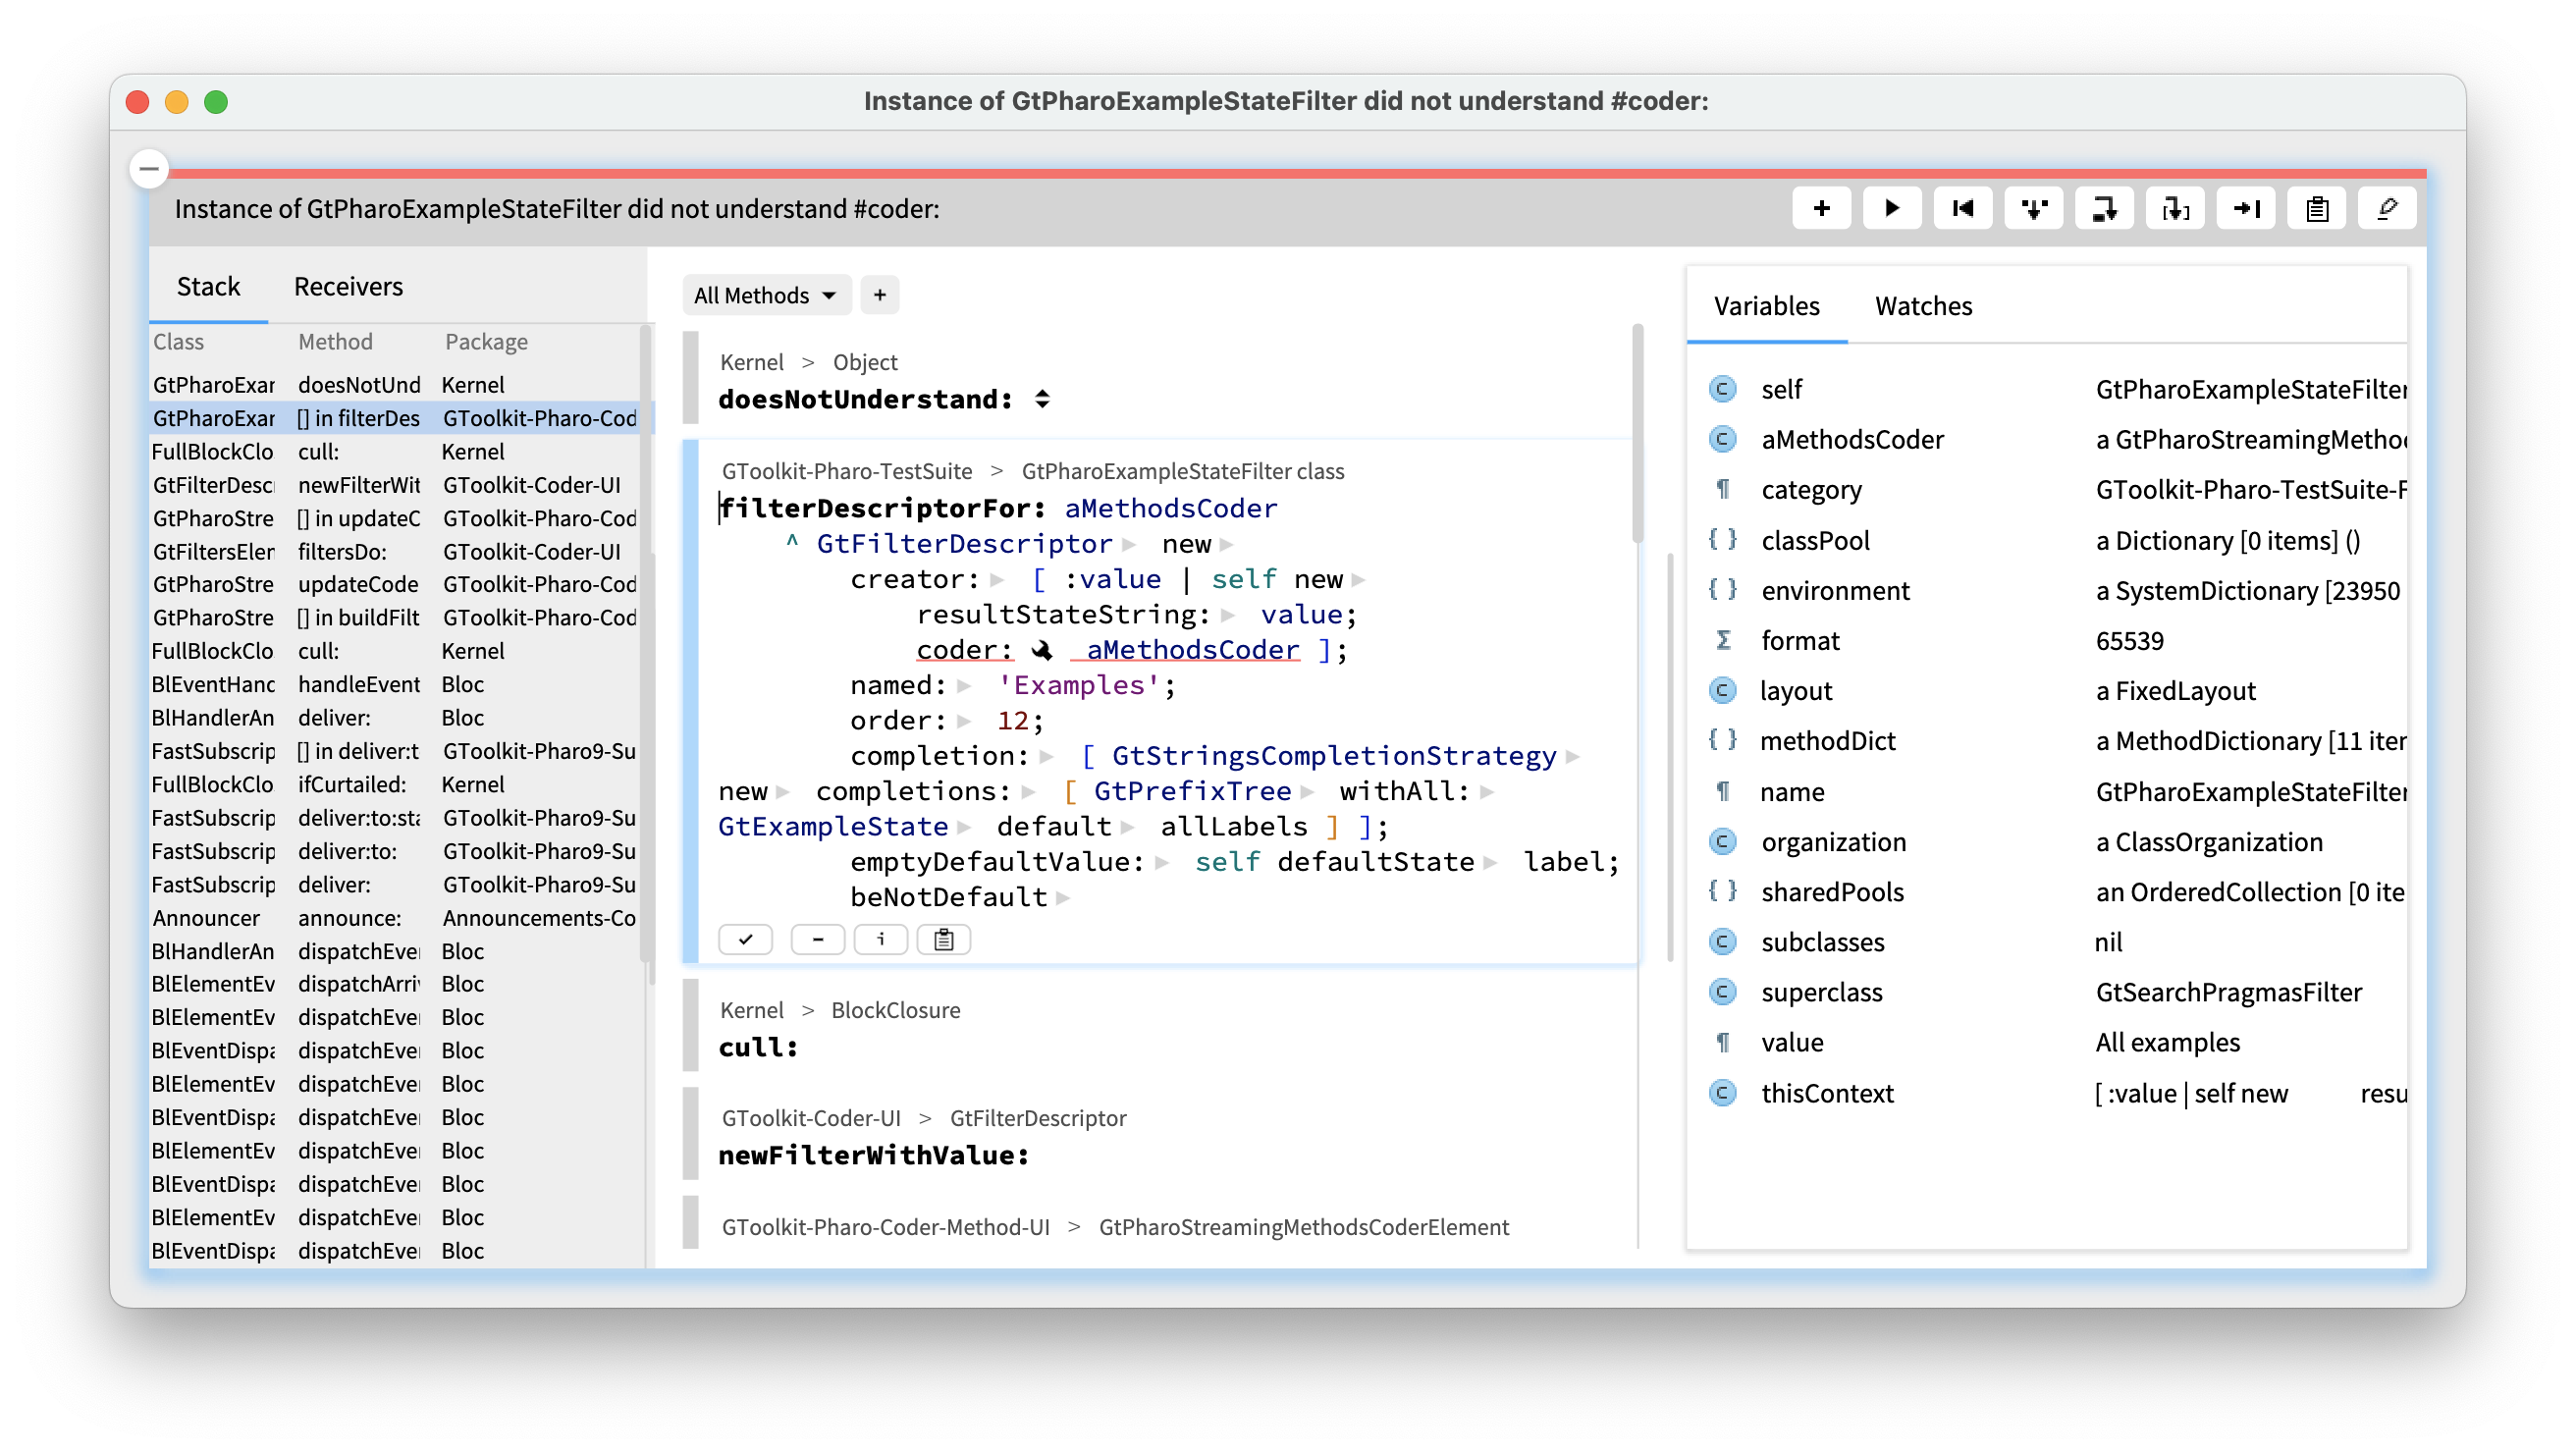Switch to the Receivers tab

pyautogui.click(x=347, y=287)
